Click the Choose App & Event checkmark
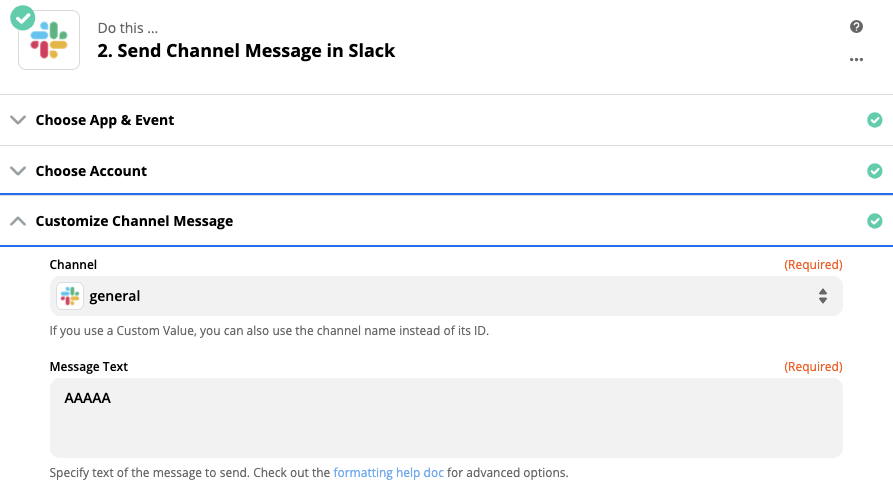 (x=875, y=120)
